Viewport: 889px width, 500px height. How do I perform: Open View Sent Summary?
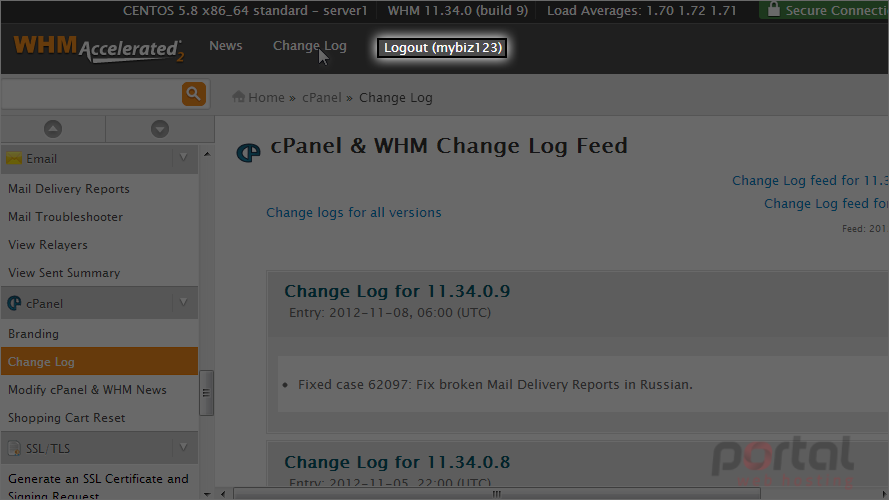[64, 273]
